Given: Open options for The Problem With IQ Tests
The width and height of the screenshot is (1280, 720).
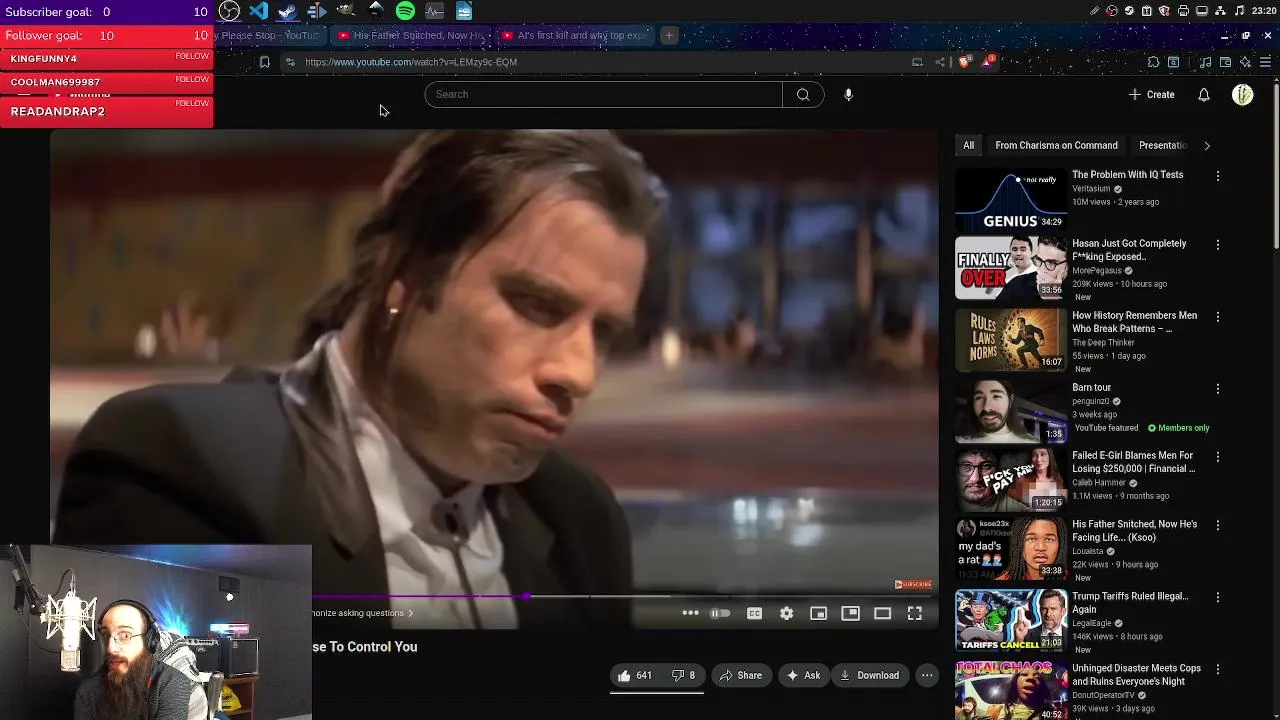Looking at the screenshot, I should pos(1217,176).
